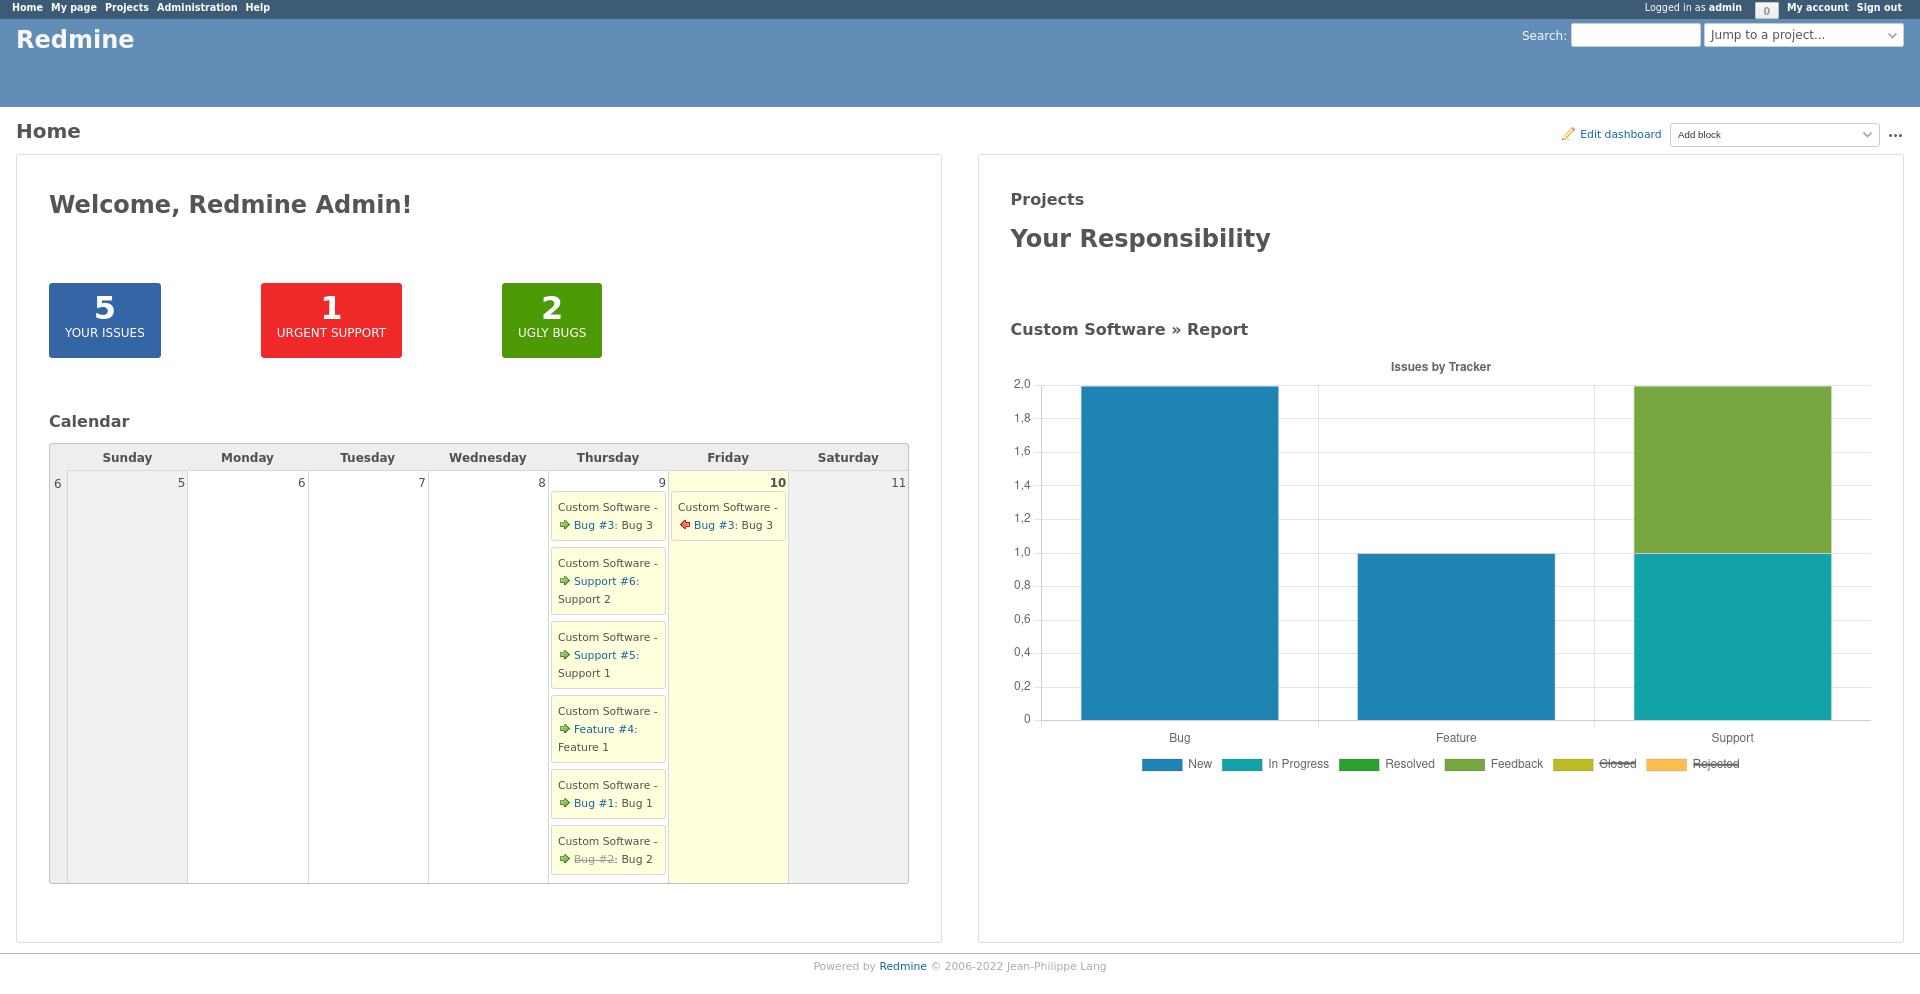Click the Custom Software » Report heading
The width and height of the screenshot is (1920, 994).
(x=1129, y=329)
